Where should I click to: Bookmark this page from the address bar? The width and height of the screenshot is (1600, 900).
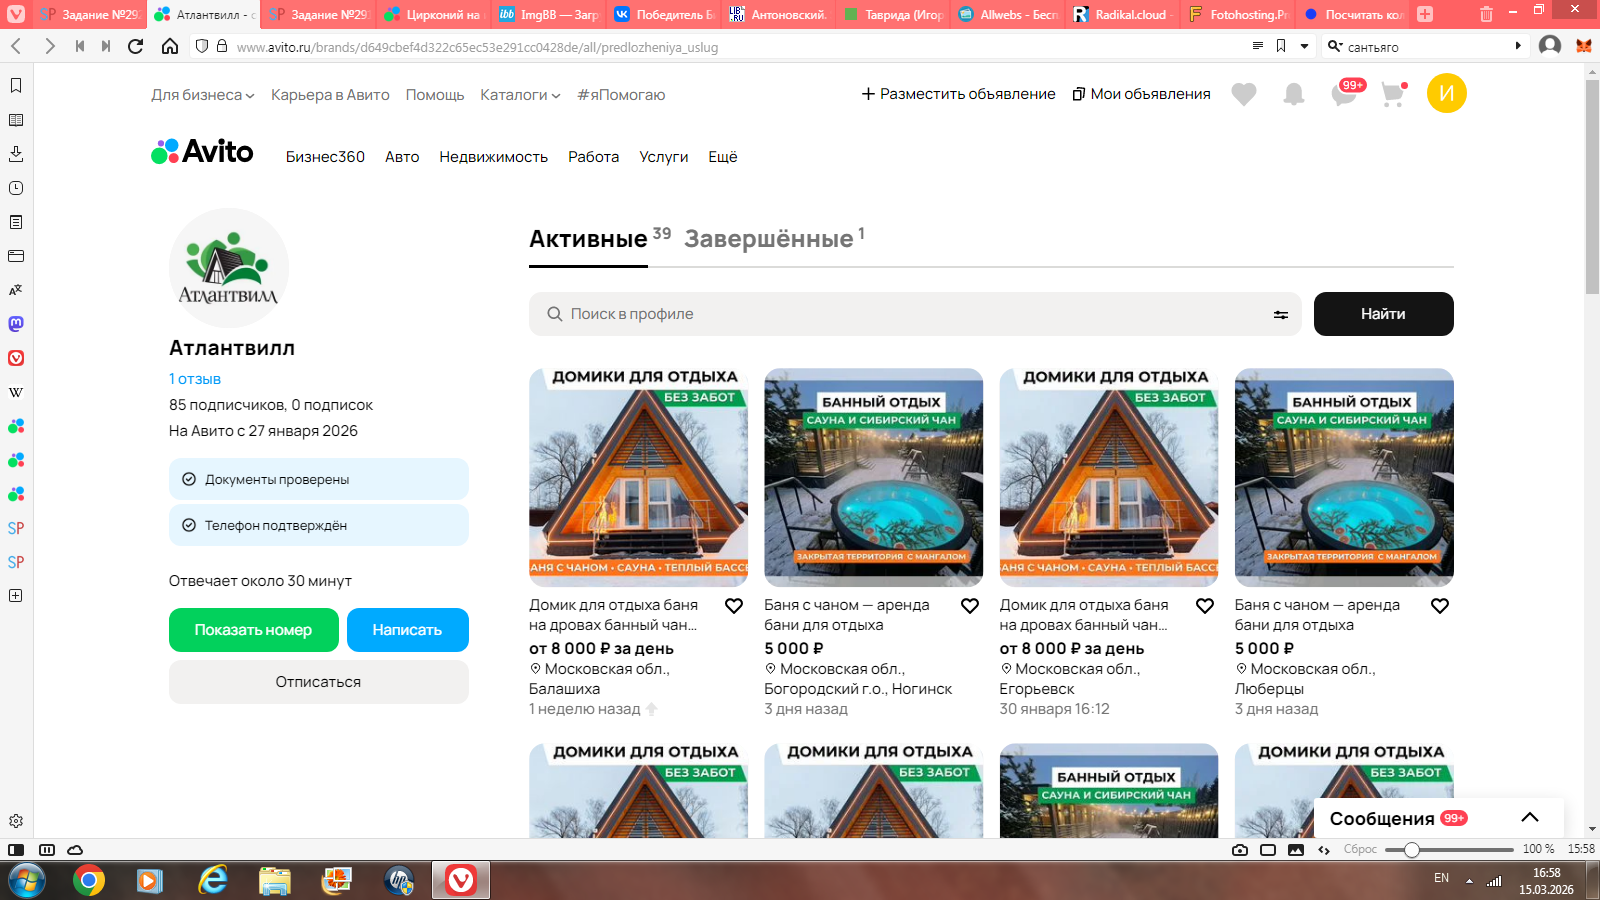pyautogui.click(x=1281, y=46)
